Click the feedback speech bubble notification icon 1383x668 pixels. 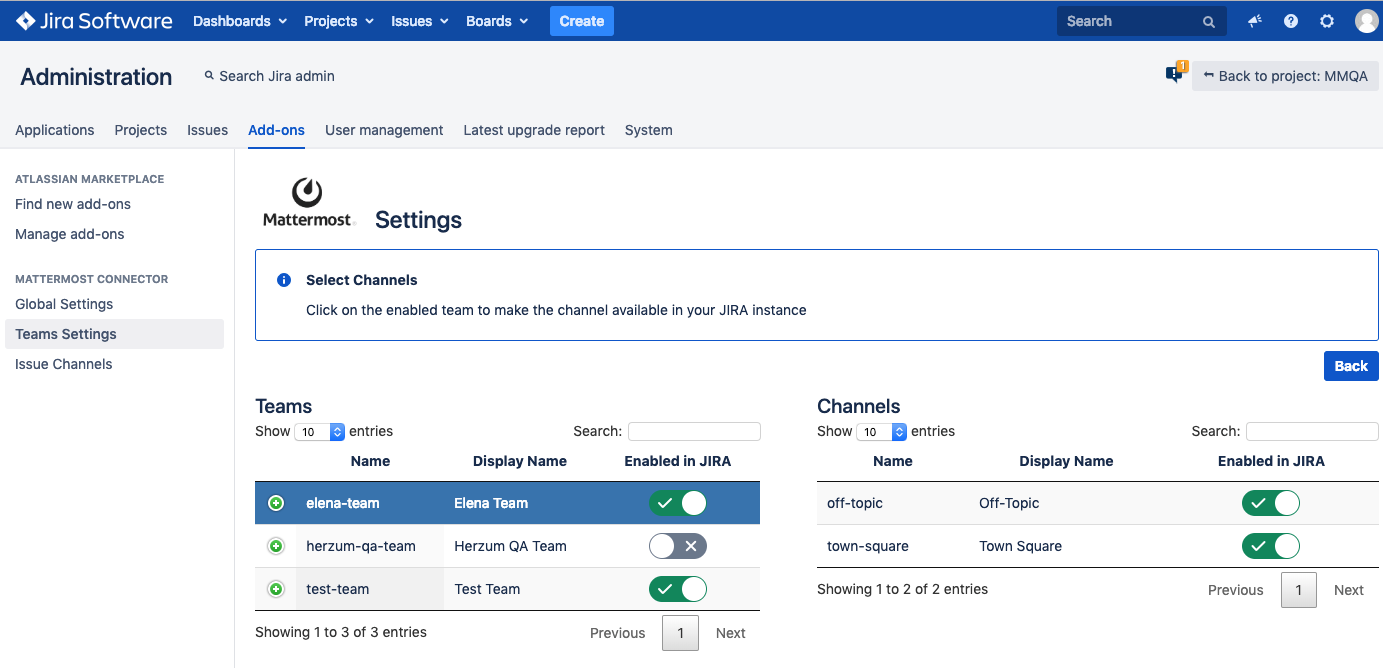1175,74
